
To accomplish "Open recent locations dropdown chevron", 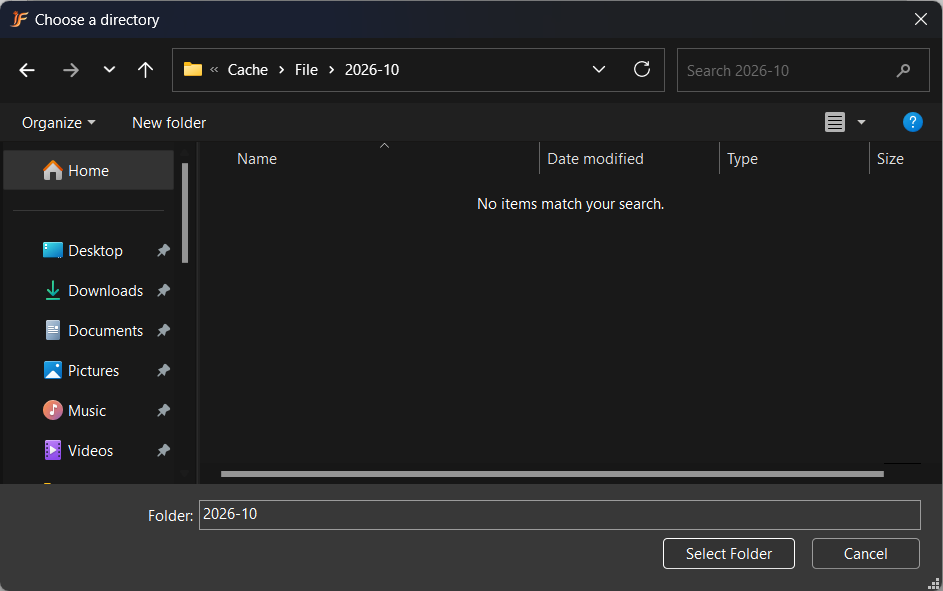I will point(109,70).
